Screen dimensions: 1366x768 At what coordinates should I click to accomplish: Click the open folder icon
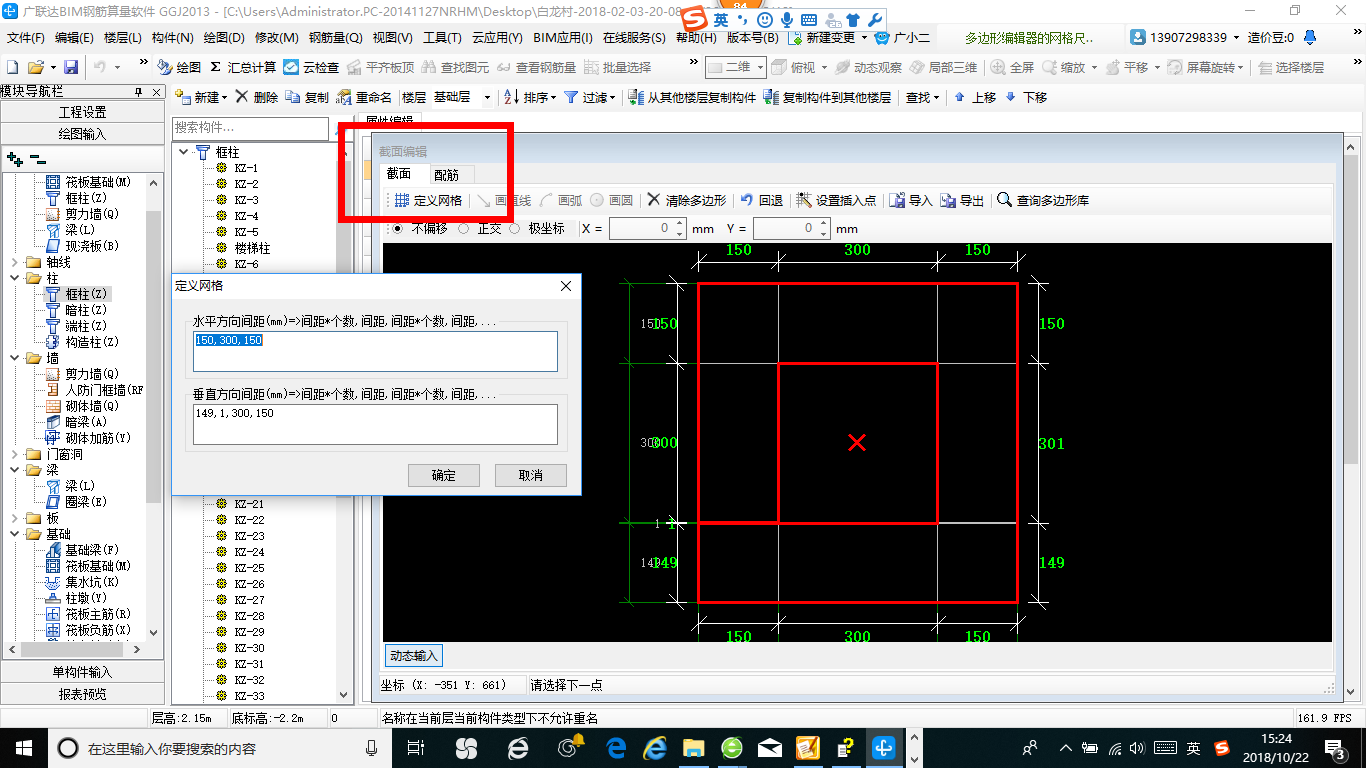point(35,67)
